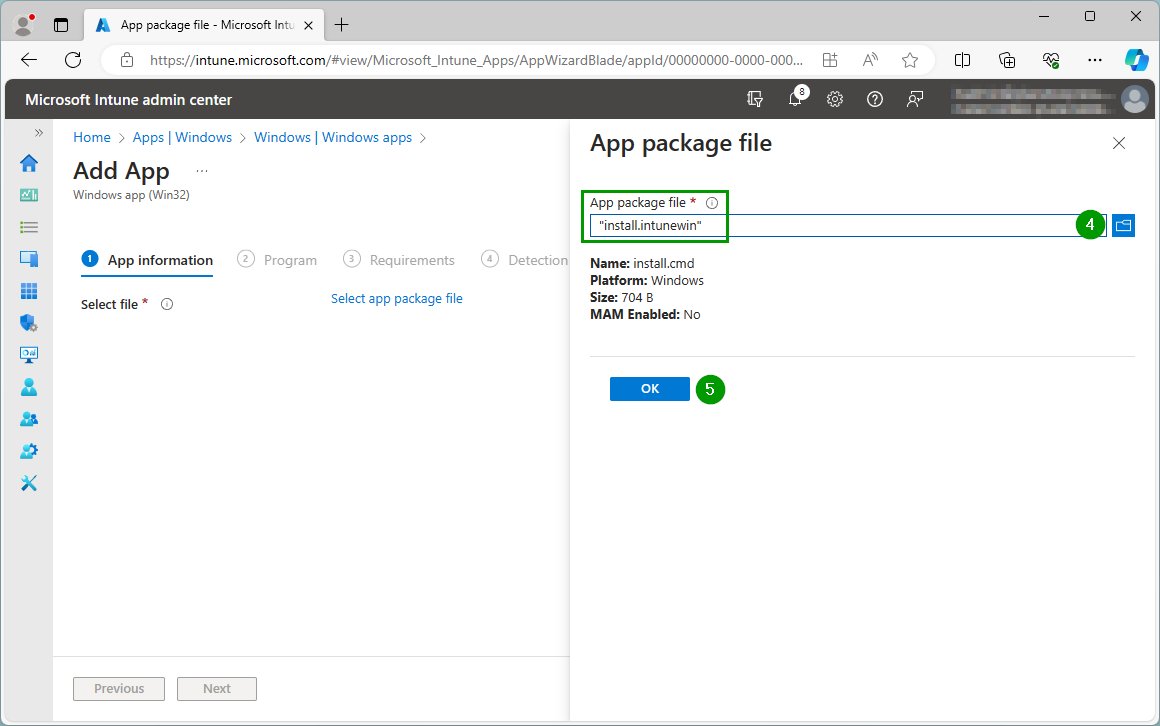Switch to the App information step tab
This screenshot has width=1160, height=726.
pyautogui.click(x=147, y=260)
